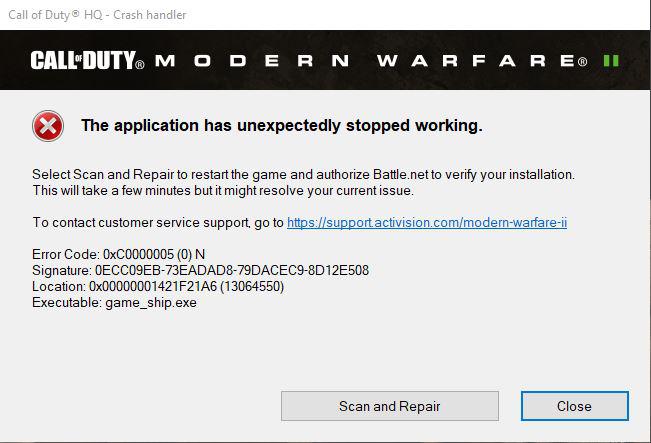
Task: Close the crash handler dialog
Action: click(574, 406)
